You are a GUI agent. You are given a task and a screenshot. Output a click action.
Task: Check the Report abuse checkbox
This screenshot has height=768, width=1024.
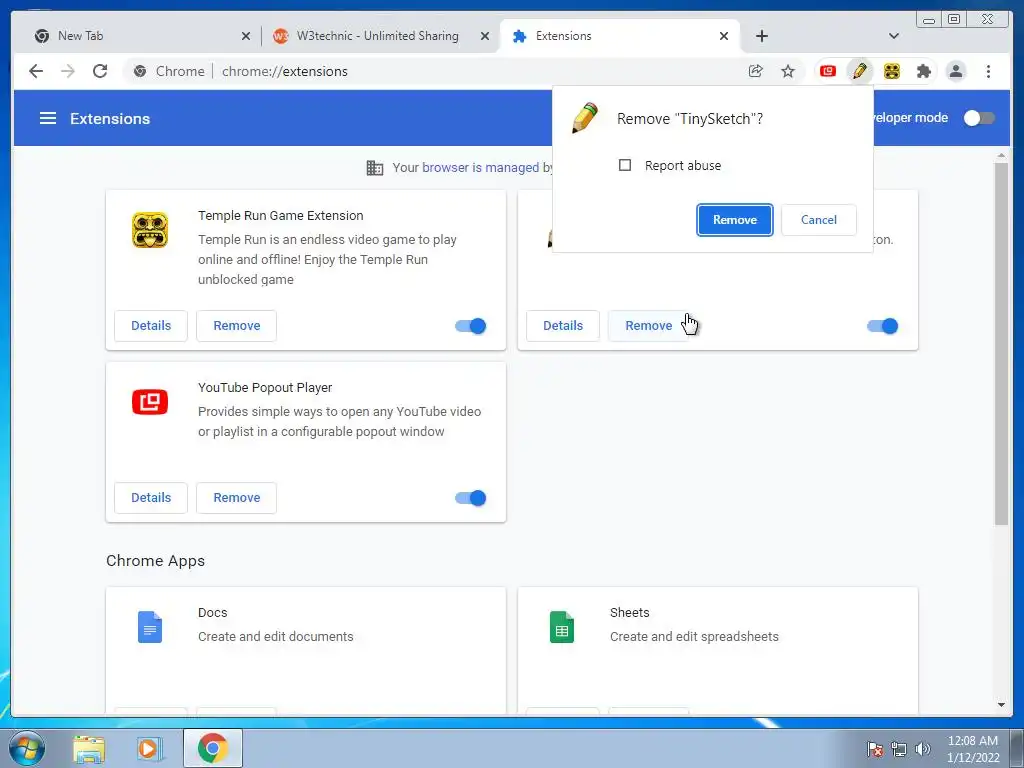[625, 165]
